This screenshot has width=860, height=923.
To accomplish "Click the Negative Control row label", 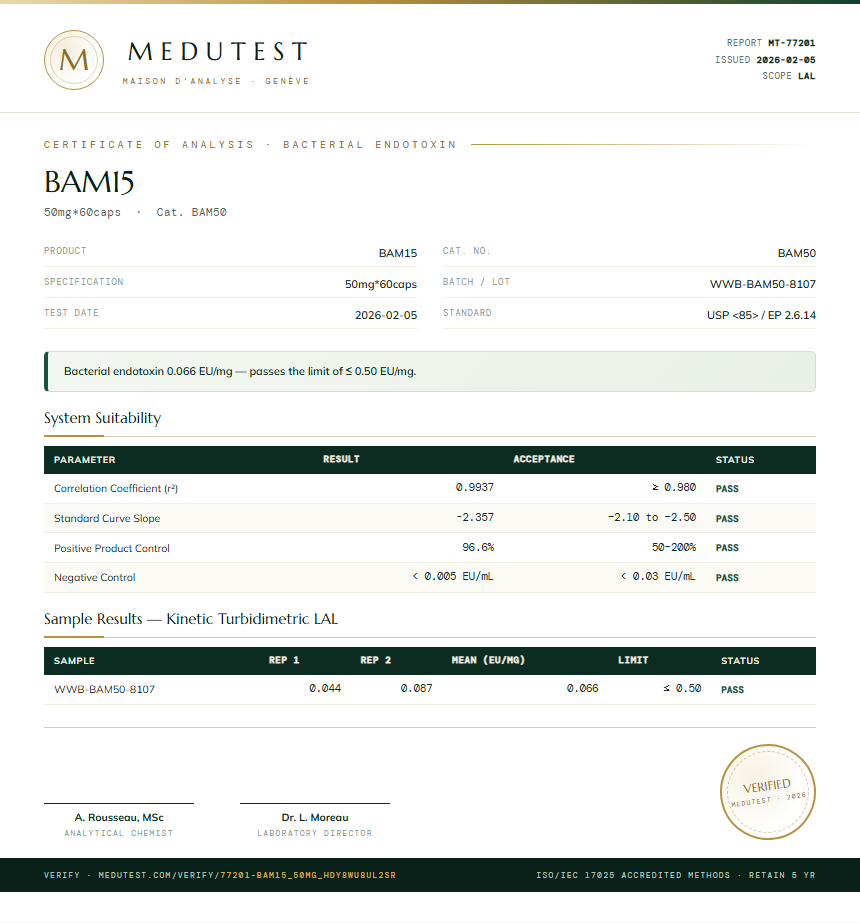I will point(95,577).
